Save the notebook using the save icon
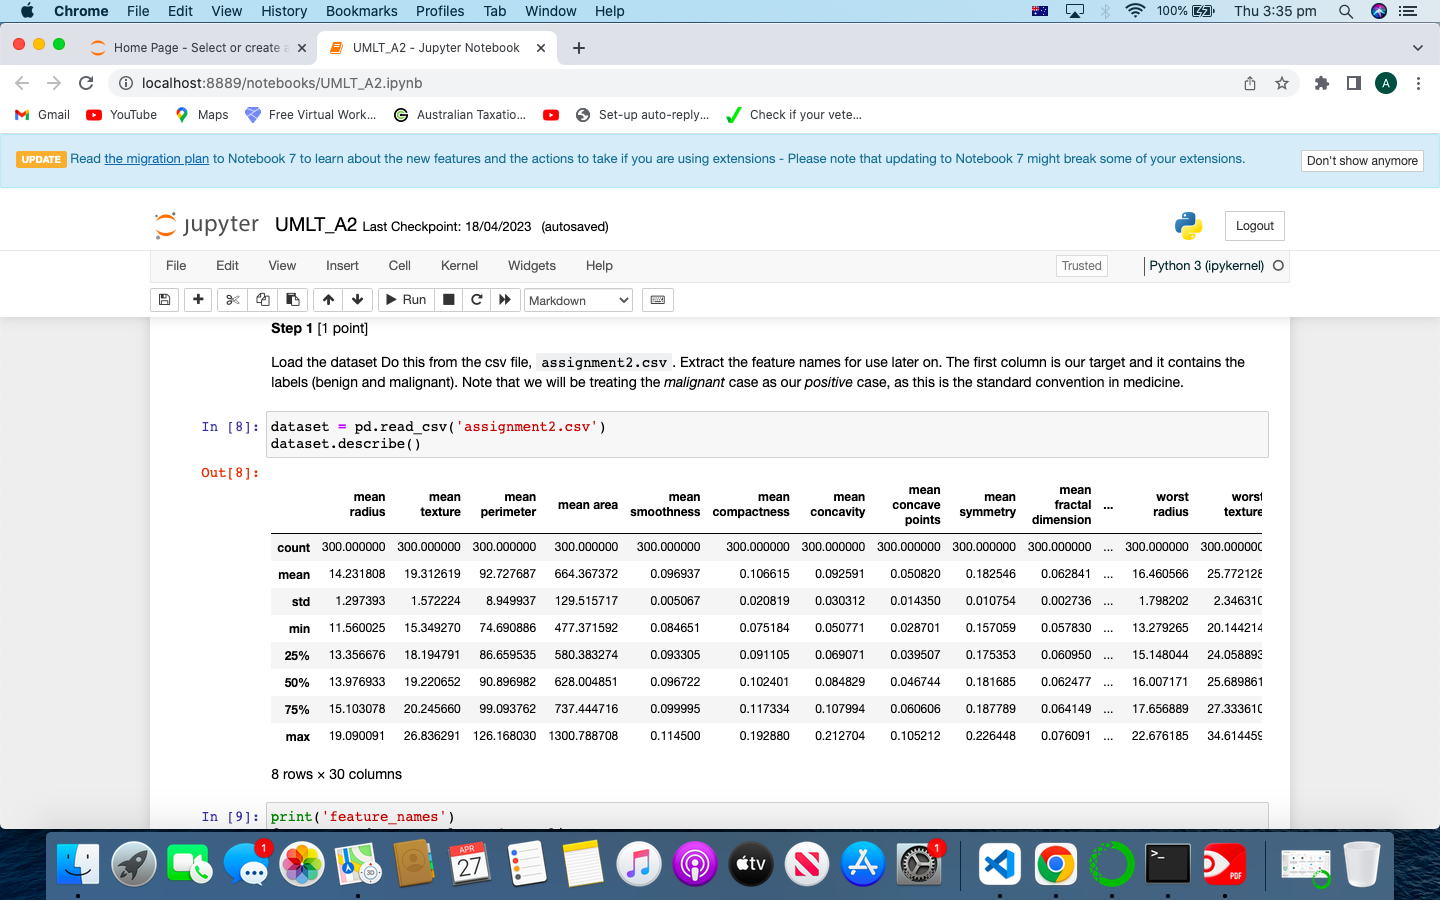The height and width of the screenshot is (900, 1440). tap(164, 300)
